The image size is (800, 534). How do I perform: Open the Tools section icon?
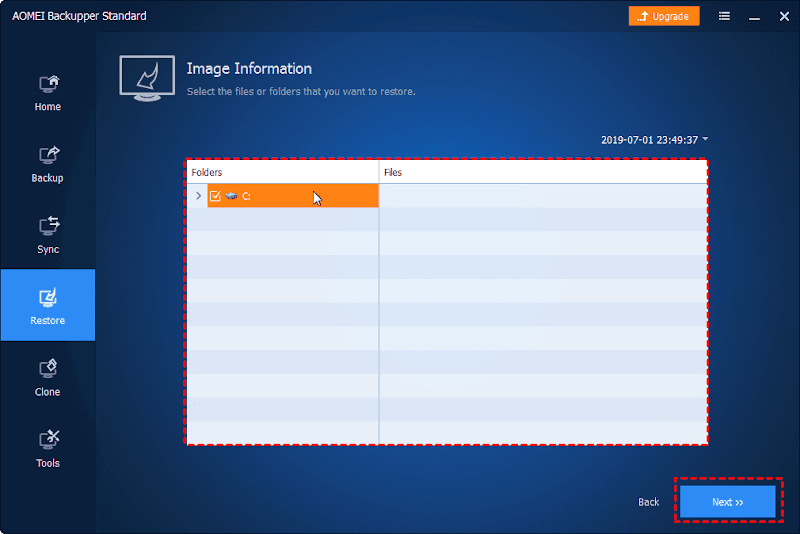click(x=48, y=440)
